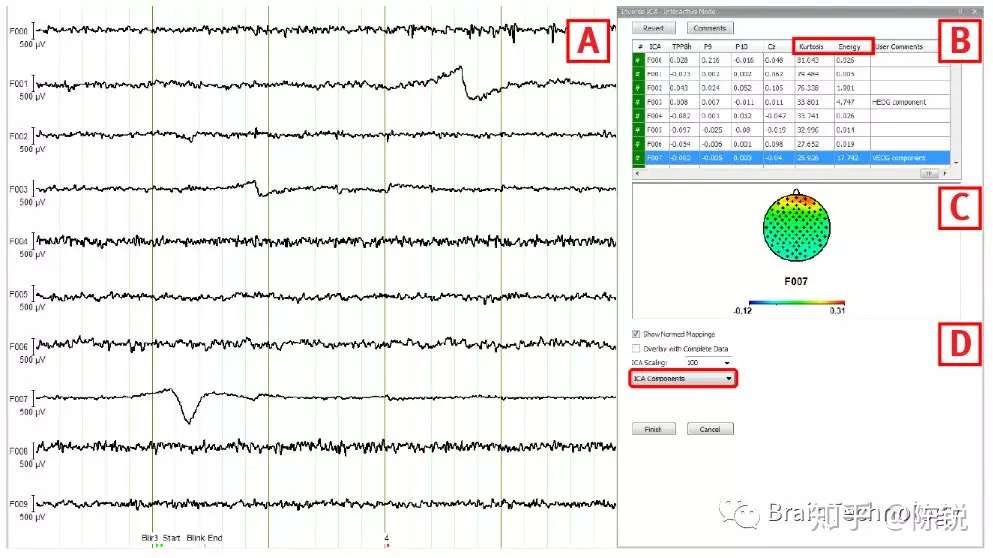The image size is (993, 558).
Task: Click the Revert button
Action: [654, 28]
